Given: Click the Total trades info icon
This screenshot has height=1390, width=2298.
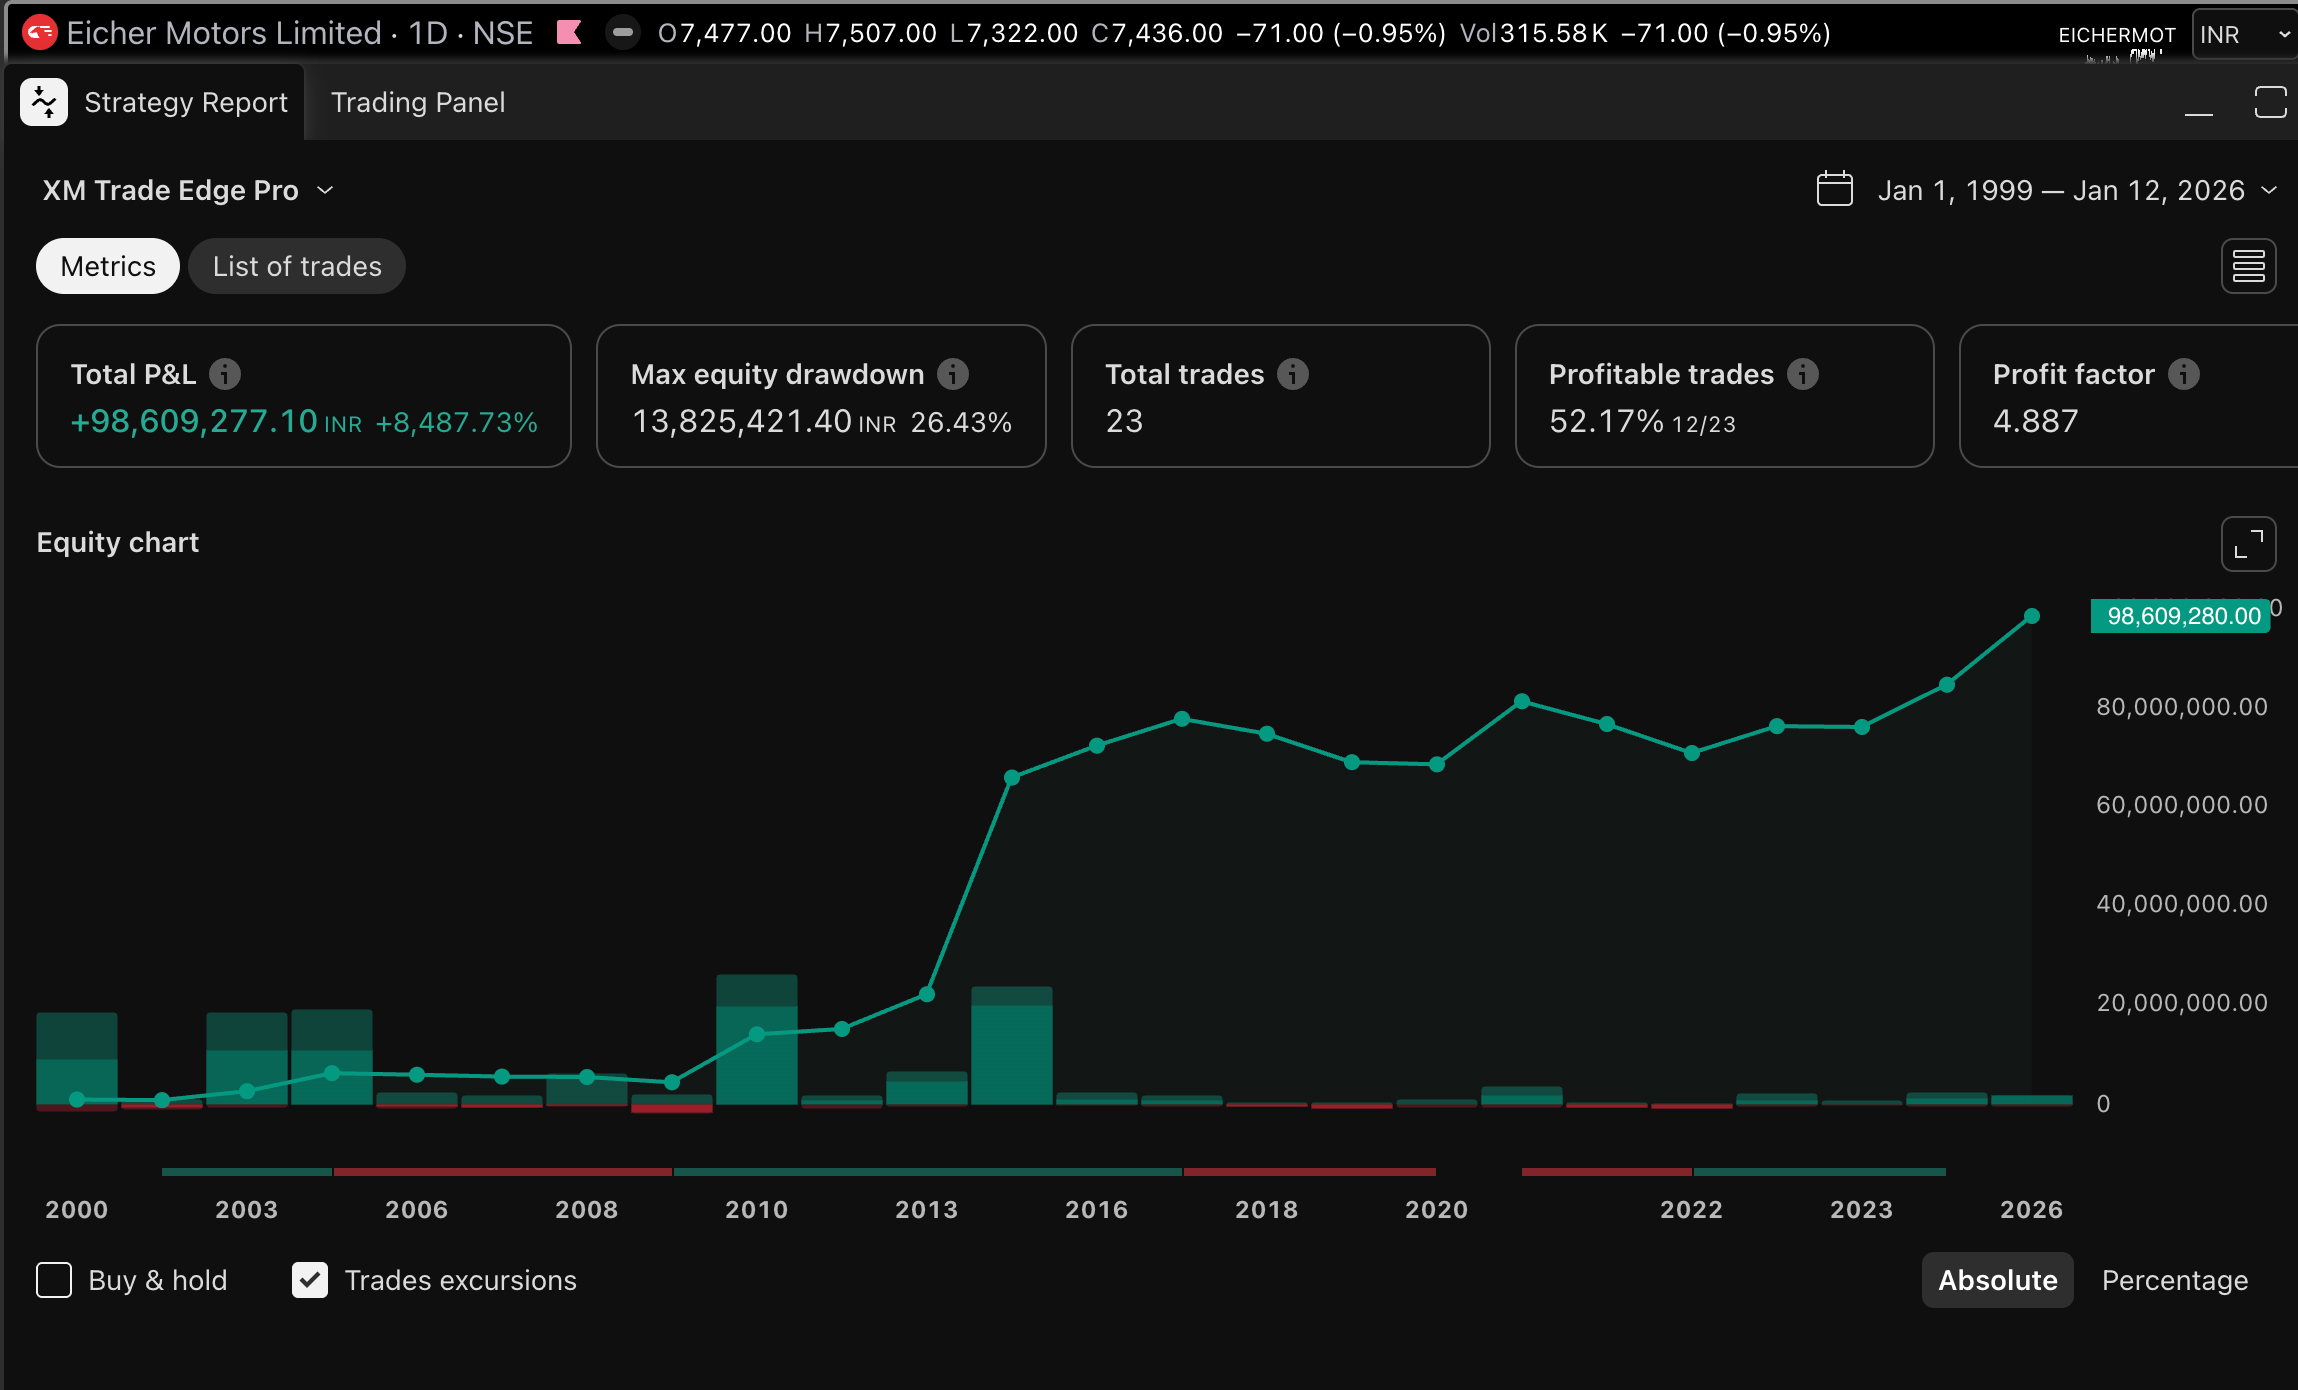Looking at the screenshot, I should (1293, 374).
